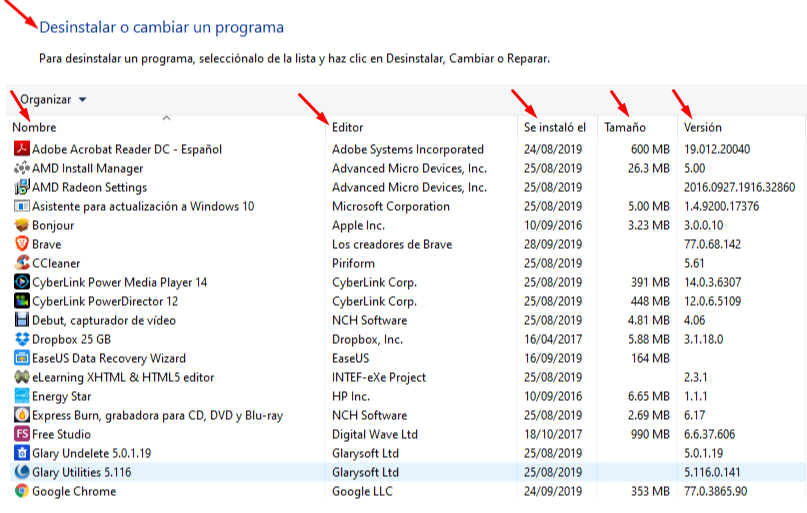This screenshot has height=513, width=807.
Task: Click the INTEF-eXe Project editor cell
Action: coord(379,377)
